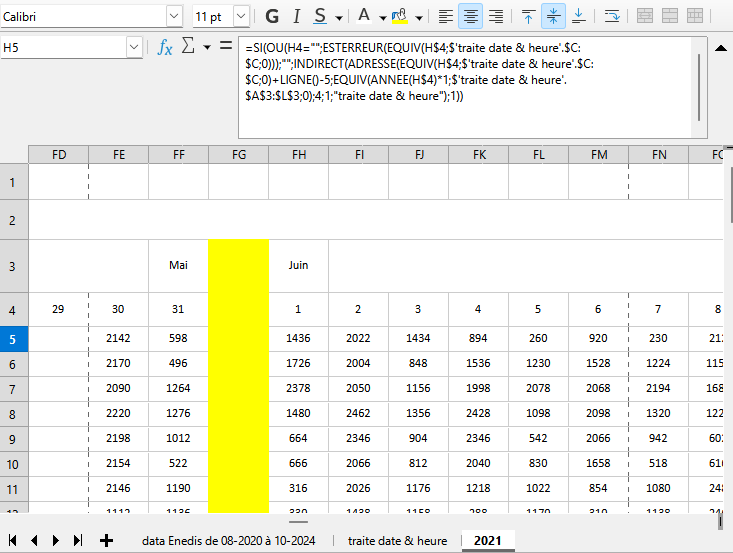Viewport: 733px width, 553px height.
Task: Collapse the formula bar with arrow
Action: click(721, 48)
